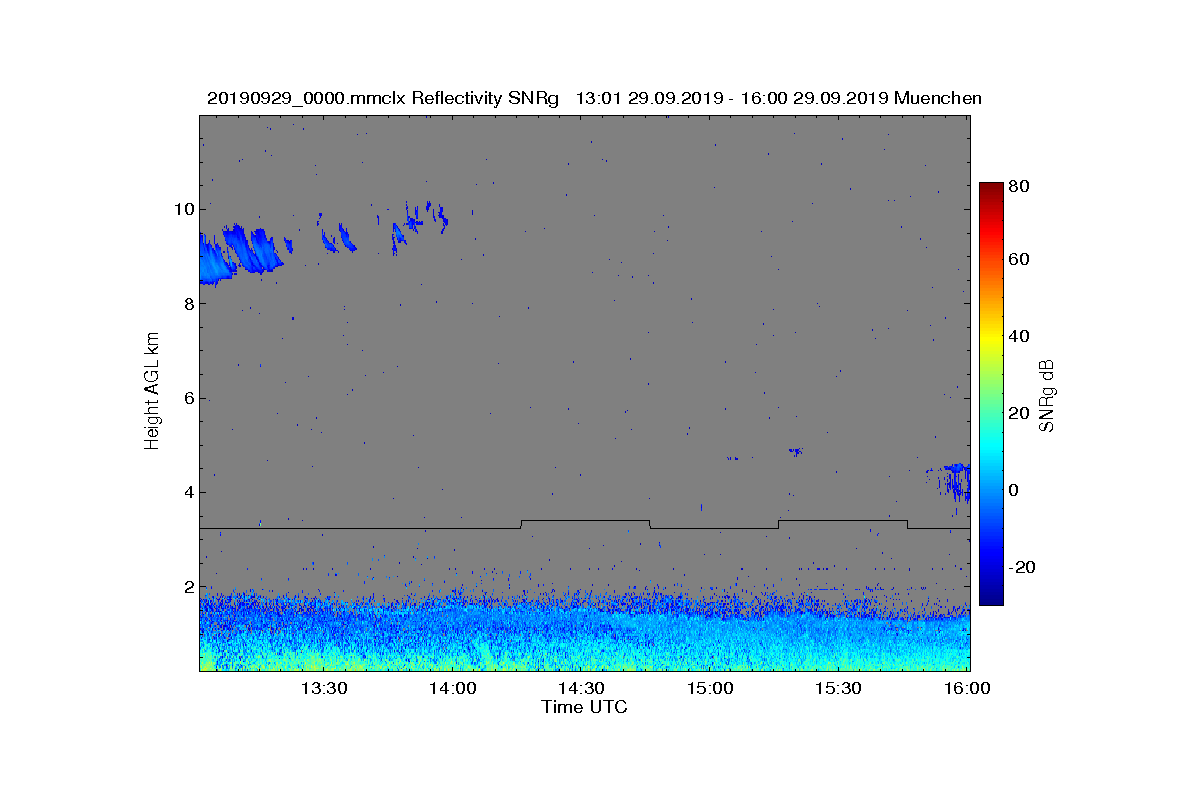Click the raised black line step near 15:30
1200x800 pixels.
pos(842,521)
